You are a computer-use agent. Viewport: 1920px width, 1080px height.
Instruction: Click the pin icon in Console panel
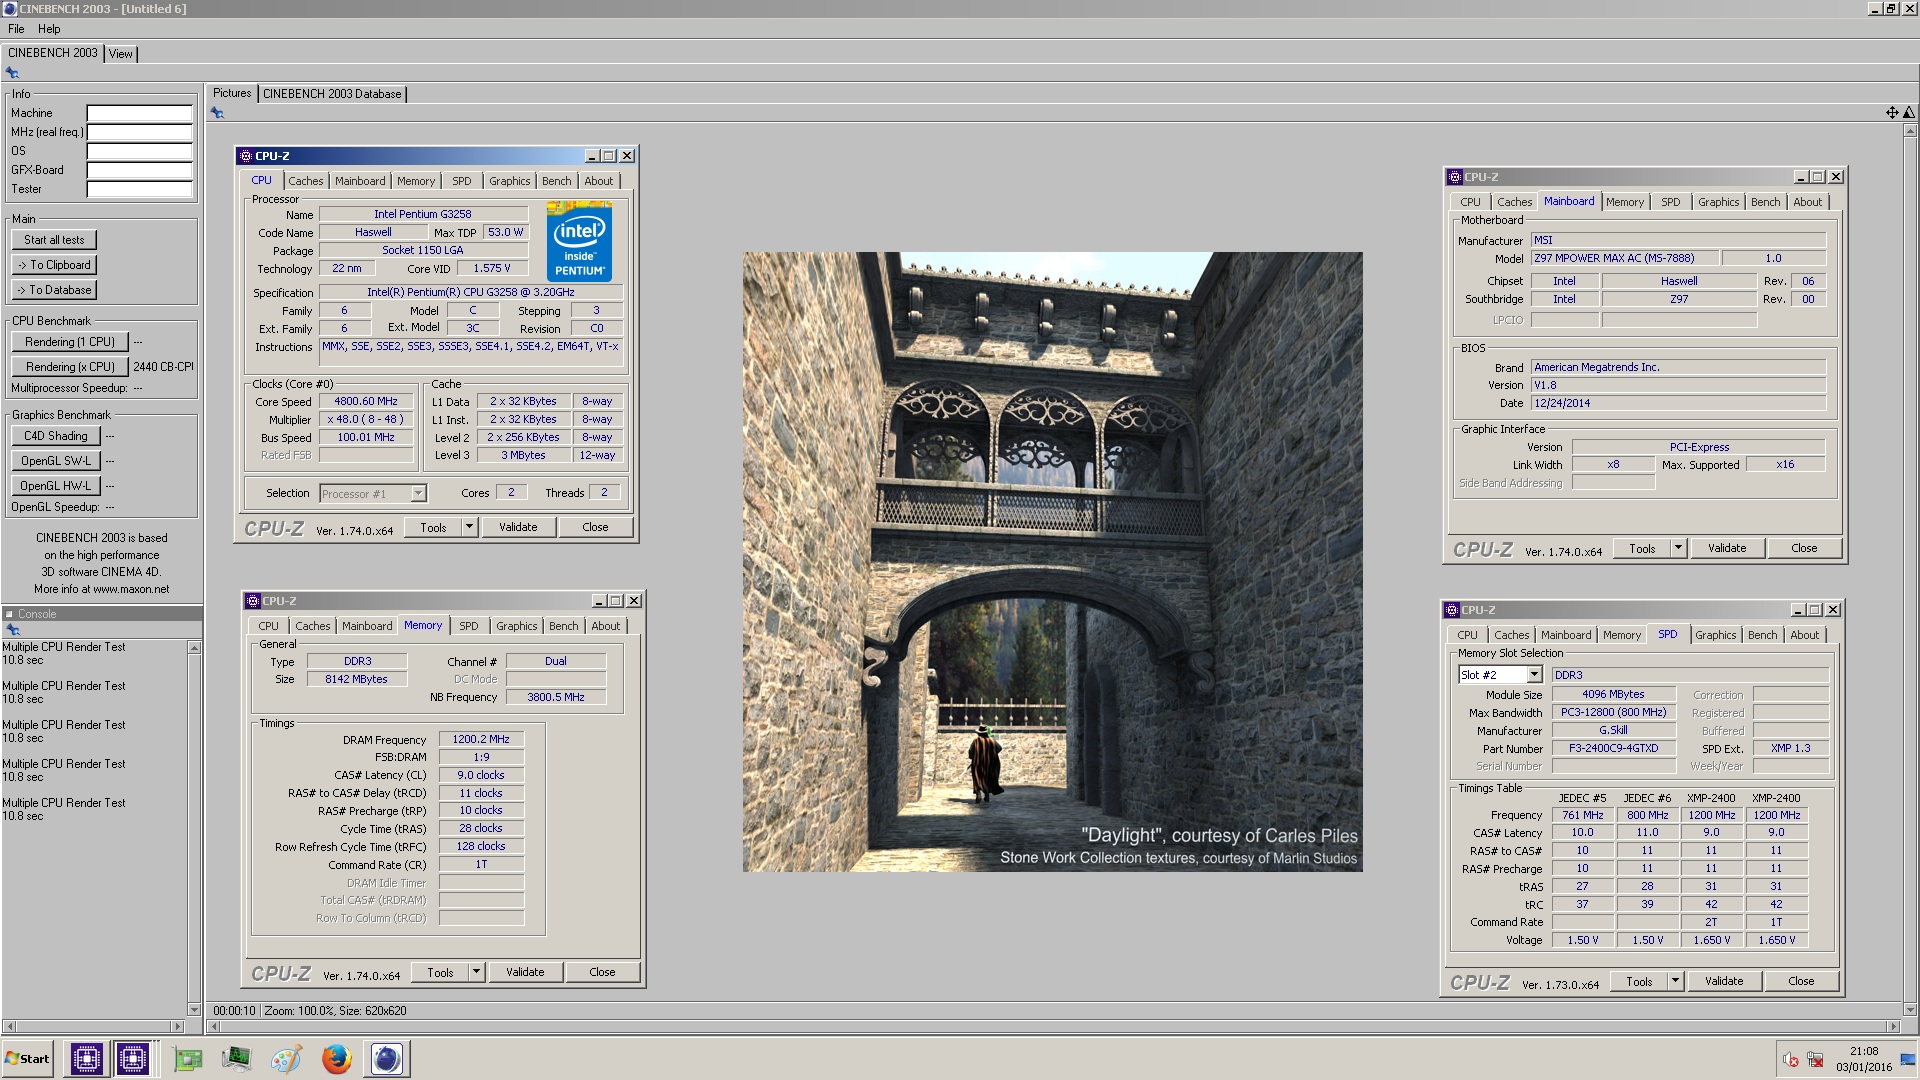(x=12, y=630)
